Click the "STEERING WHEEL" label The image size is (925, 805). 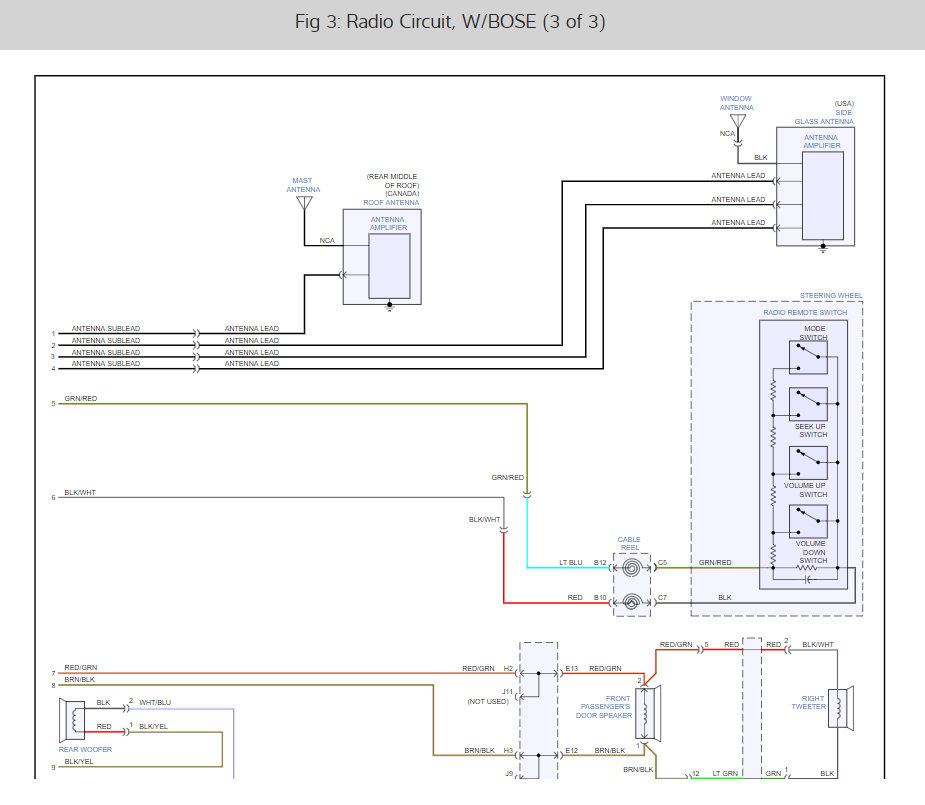point(830,296)
